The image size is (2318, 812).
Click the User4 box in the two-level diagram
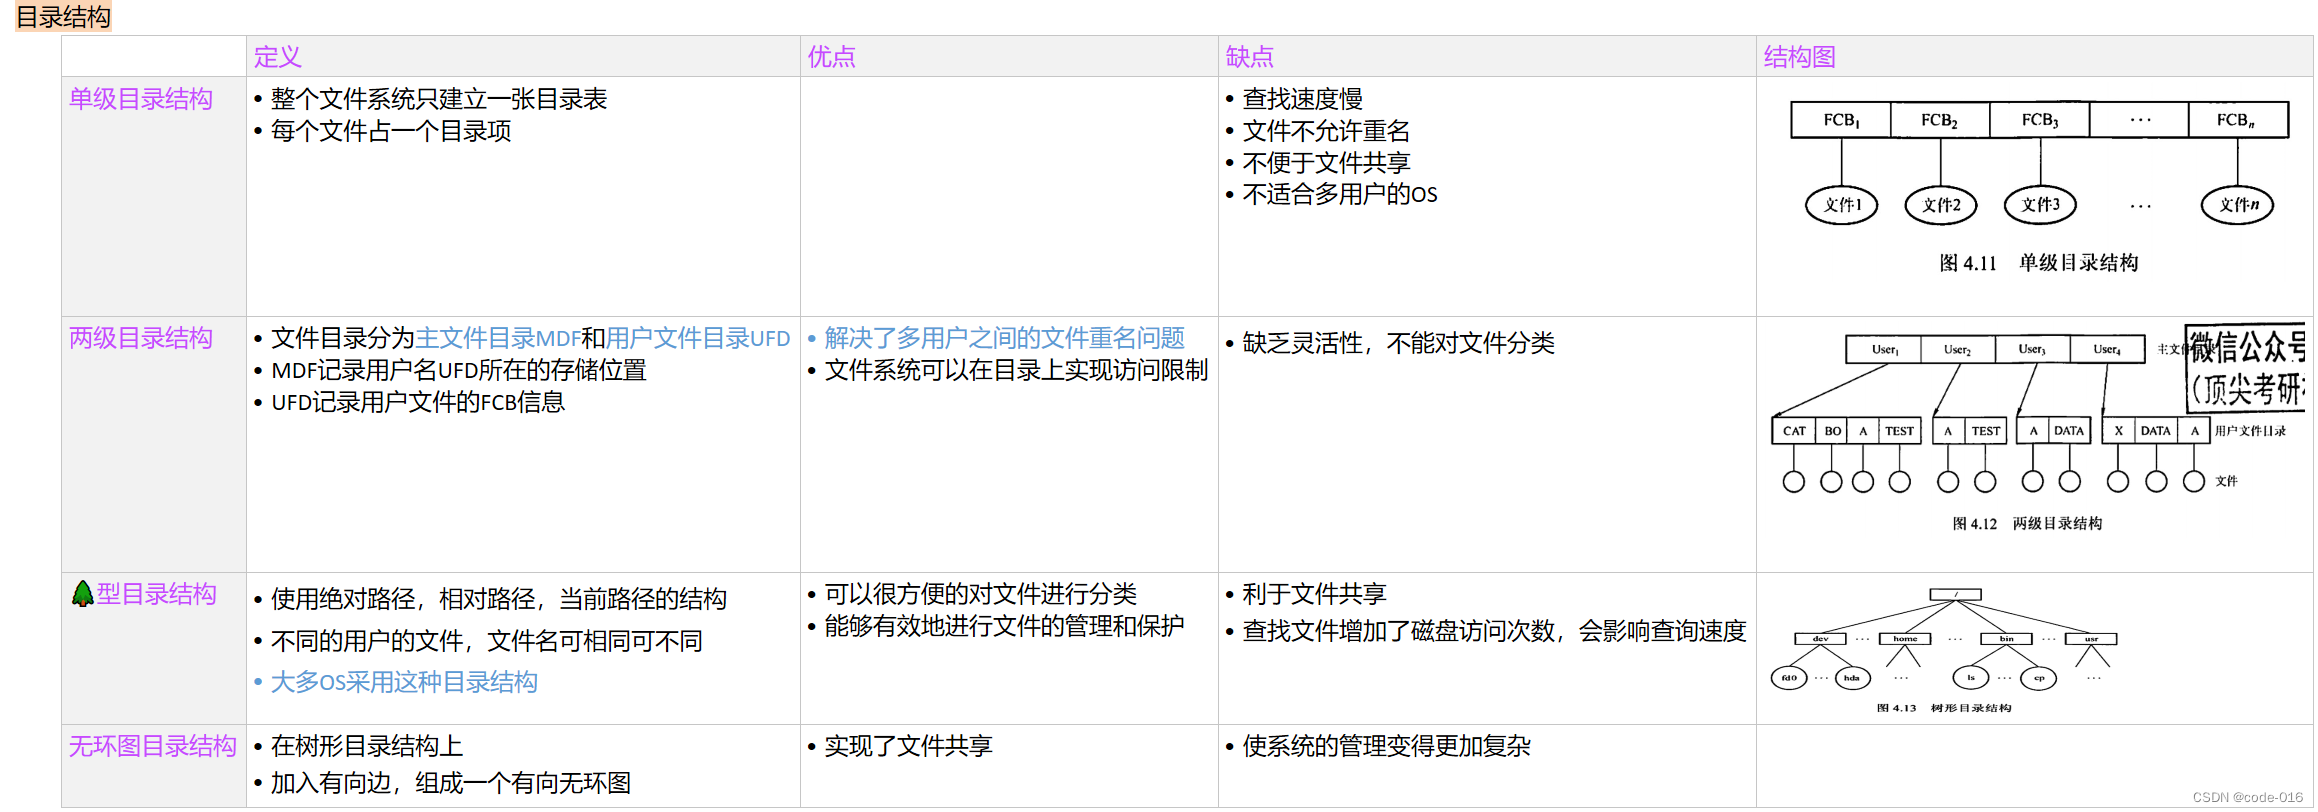pyautogui.click(x=2107, y=349)
